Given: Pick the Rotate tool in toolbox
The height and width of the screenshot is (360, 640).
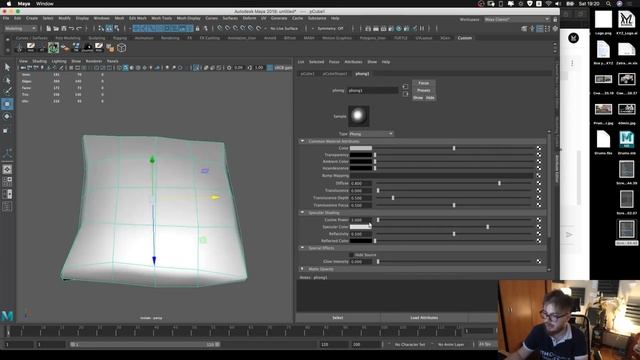Looking at the screenshot, I should coord(7,117).
